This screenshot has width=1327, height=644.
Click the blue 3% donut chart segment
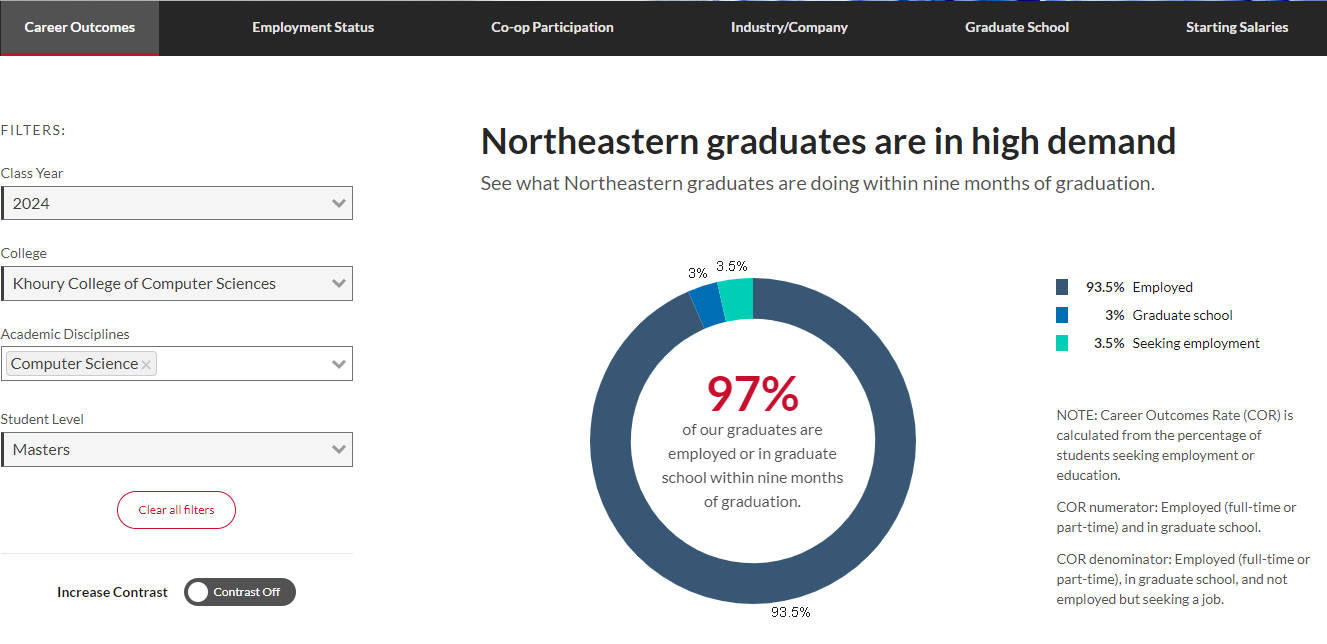pos(707,305)
